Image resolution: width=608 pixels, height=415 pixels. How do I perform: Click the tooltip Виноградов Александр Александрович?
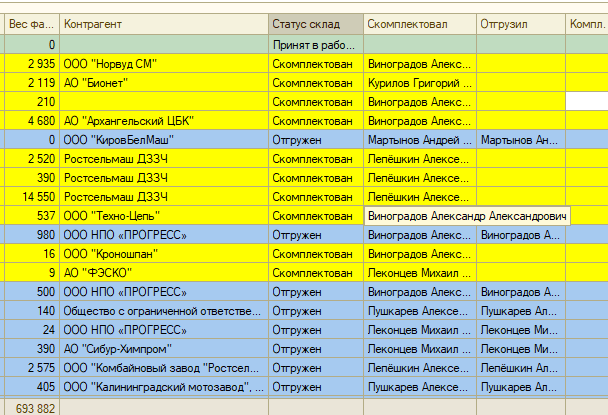467,216
